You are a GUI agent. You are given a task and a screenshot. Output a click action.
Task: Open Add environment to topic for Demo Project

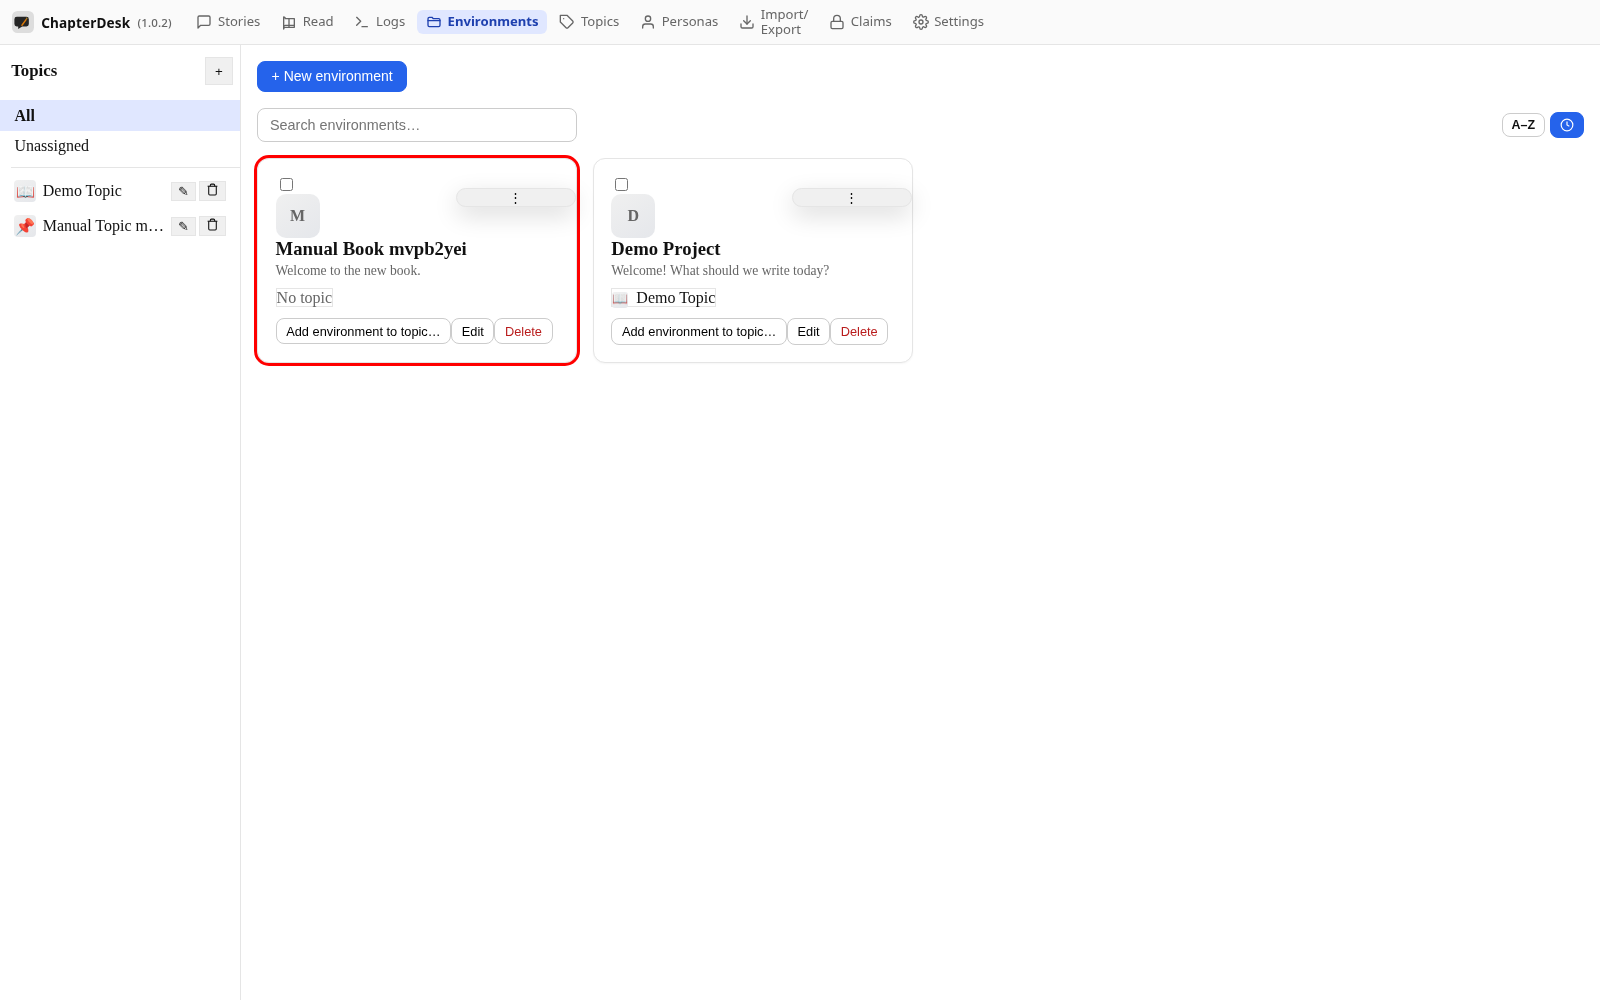[x=699, y=331]
